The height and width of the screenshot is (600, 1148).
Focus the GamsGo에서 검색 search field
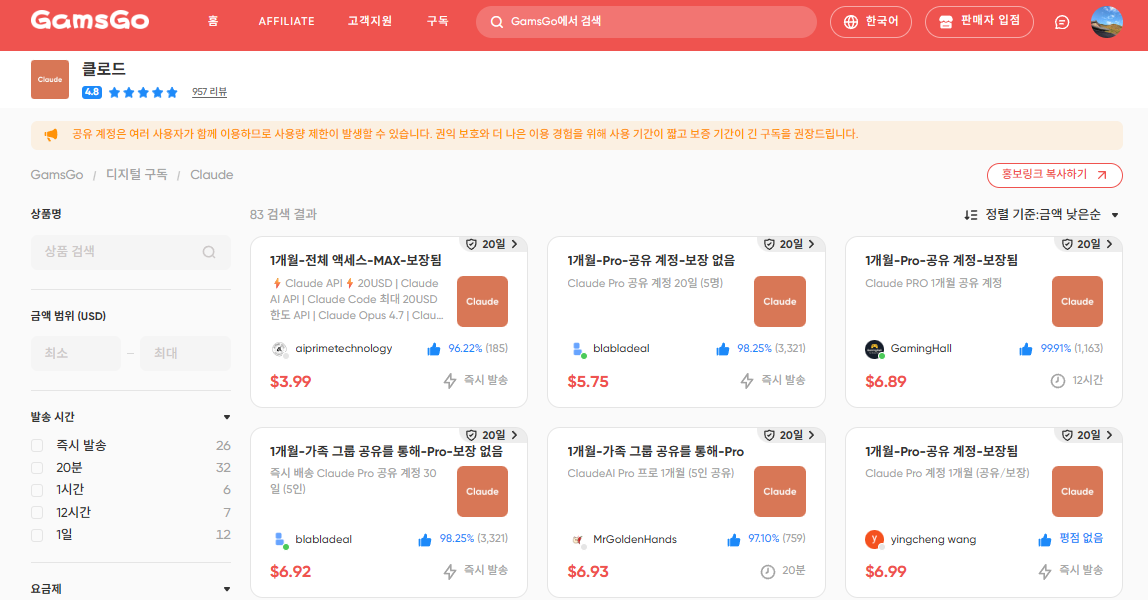click(x=646, y=22)
